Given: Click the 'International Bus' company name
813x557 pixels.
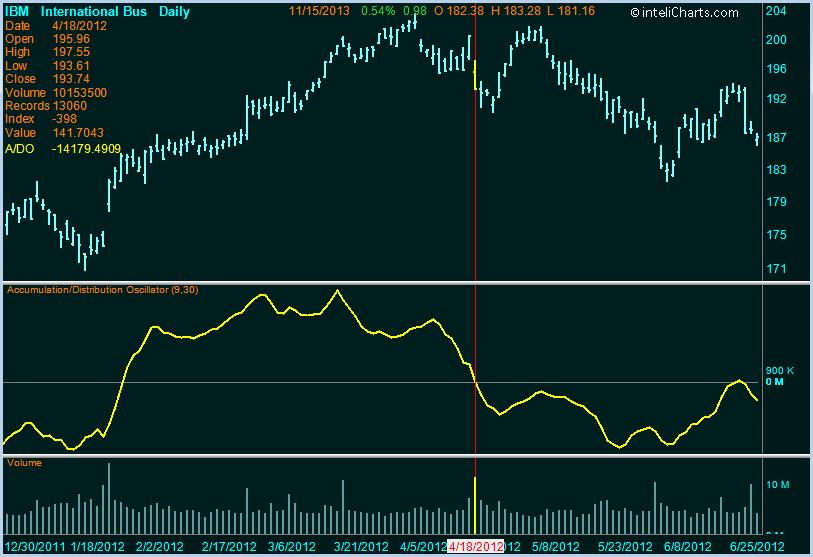Looking at the screenshot, I should [x=94, y=12].
